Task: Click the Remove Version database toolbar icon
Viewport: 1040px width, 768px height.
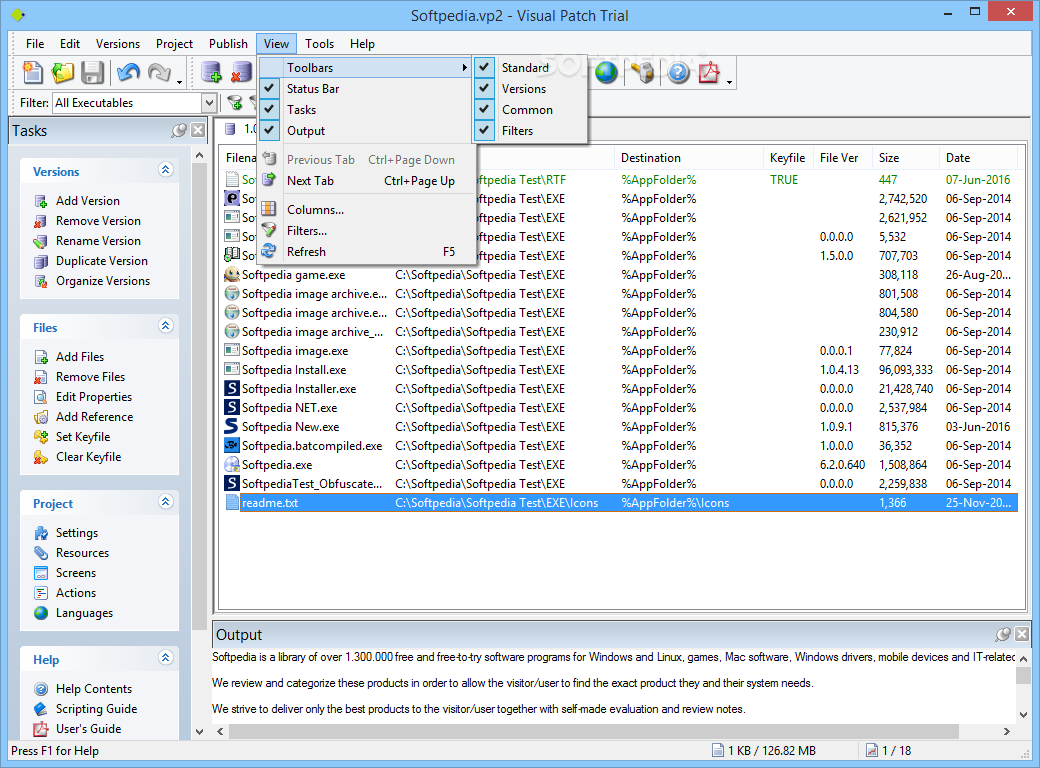Action: (241, 72)
